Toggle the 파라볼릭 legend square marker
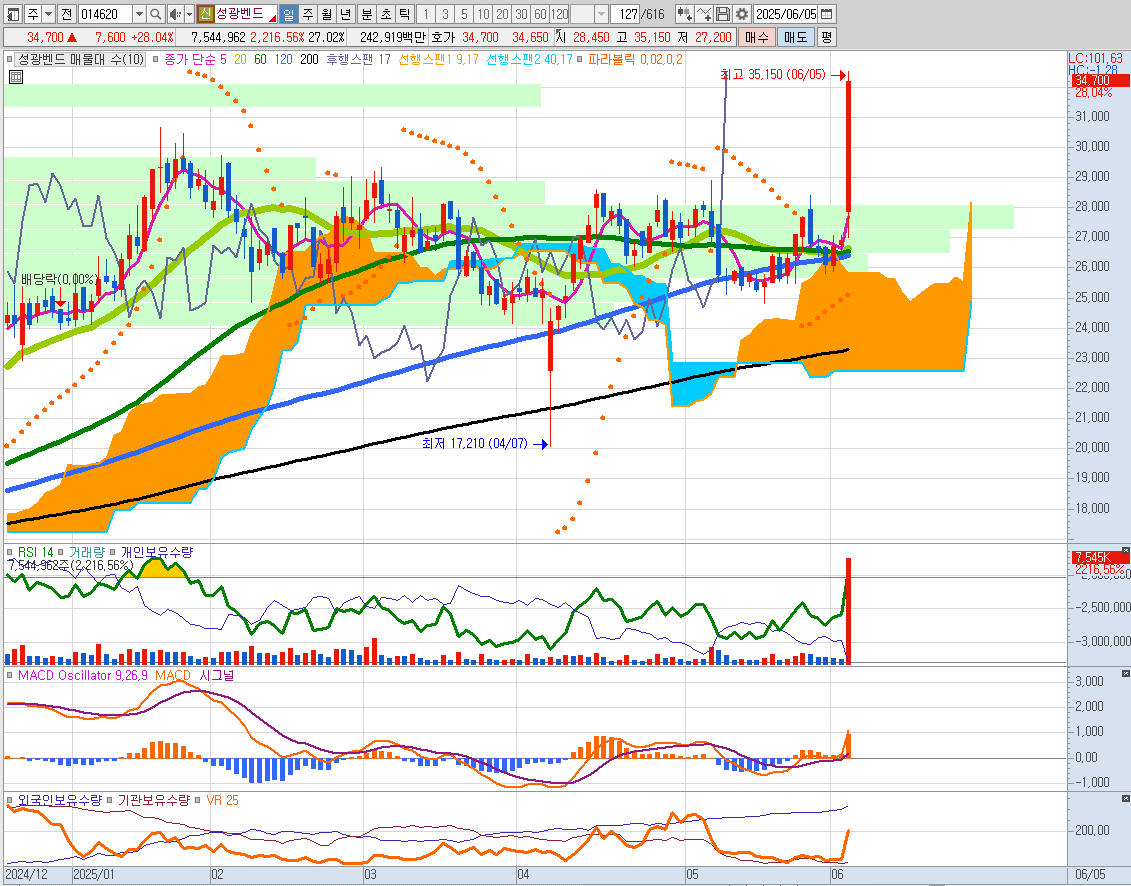Viewport: 1131px width, 886px height. (x=580, y=59)
